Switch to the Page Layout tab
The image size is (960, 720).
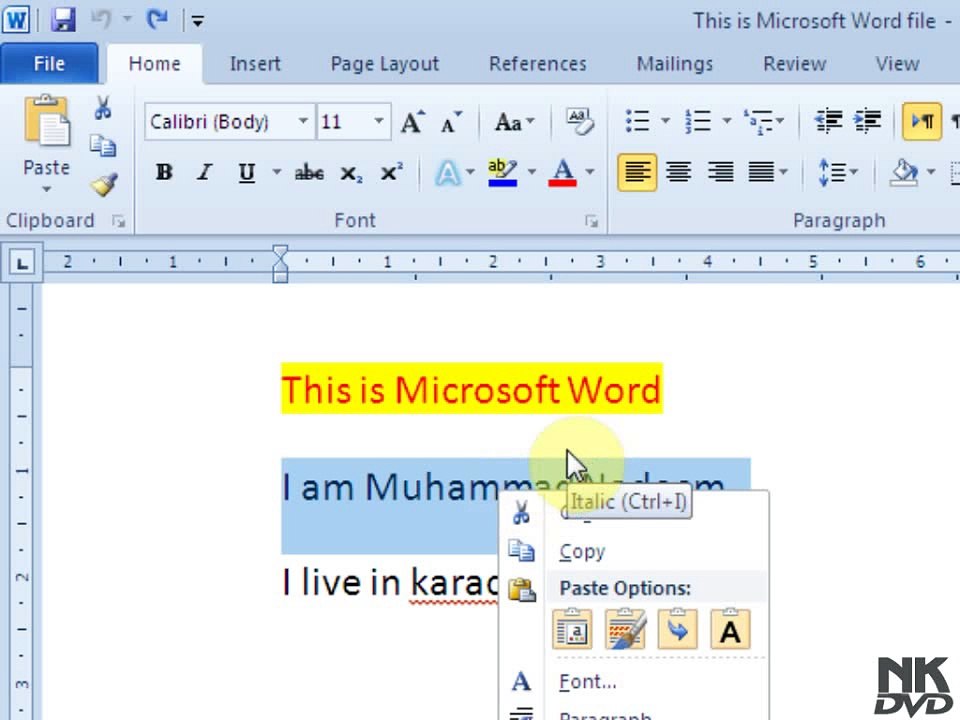coord(384,64)
